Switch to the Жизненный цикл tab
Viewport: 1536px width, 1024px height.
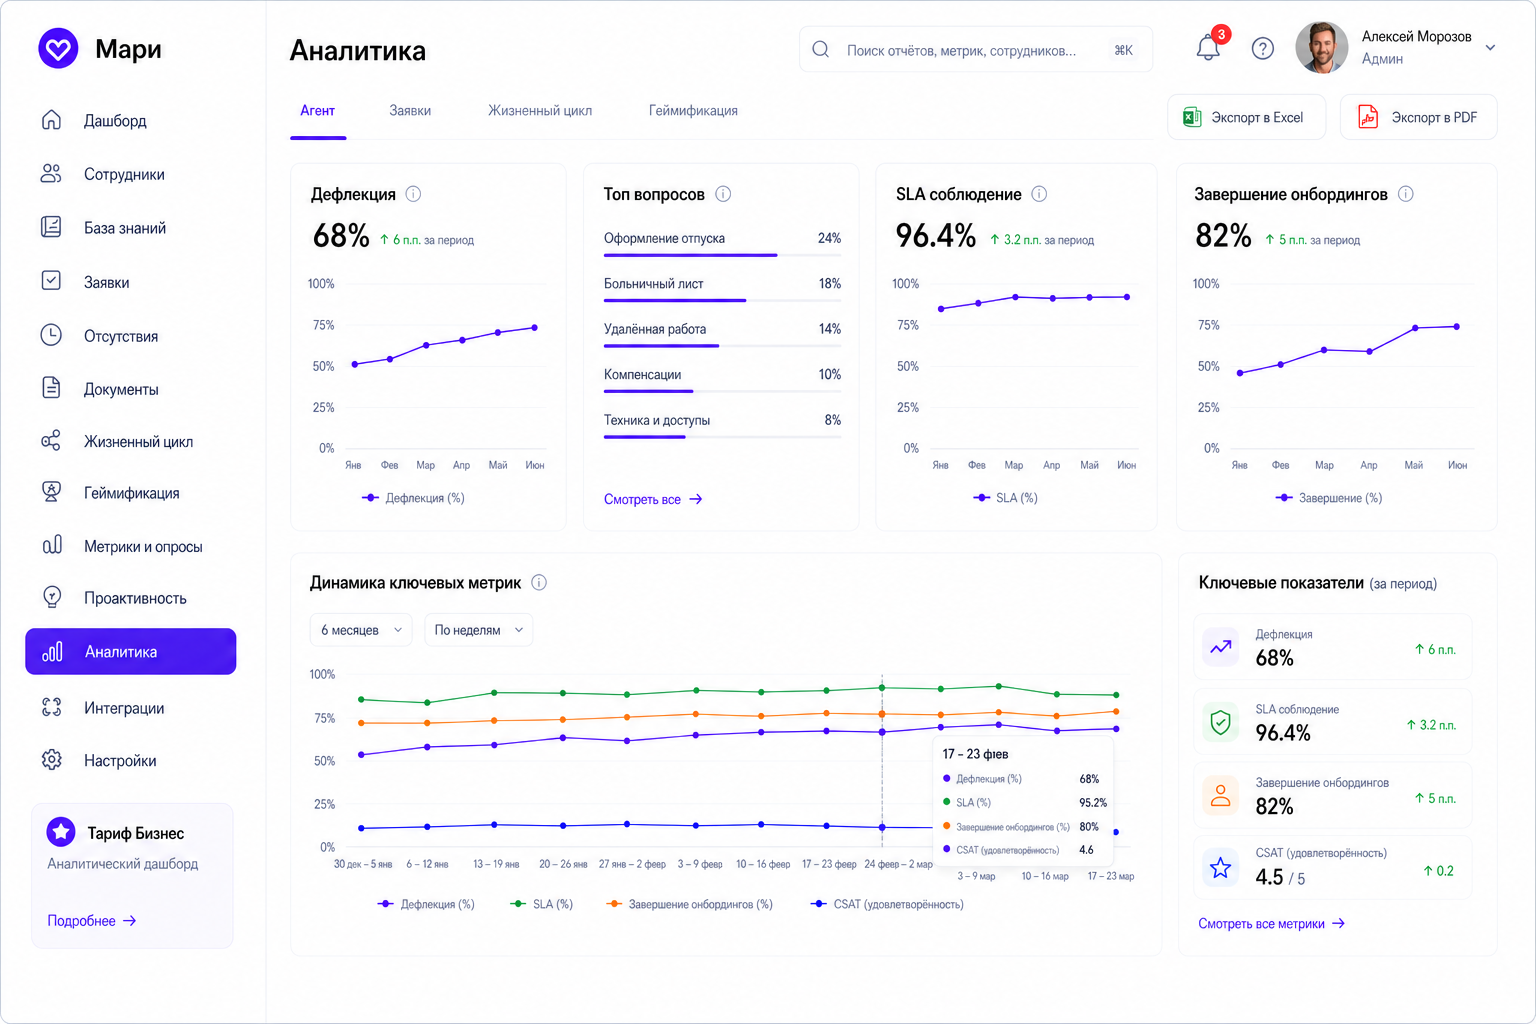pos(540,111)
